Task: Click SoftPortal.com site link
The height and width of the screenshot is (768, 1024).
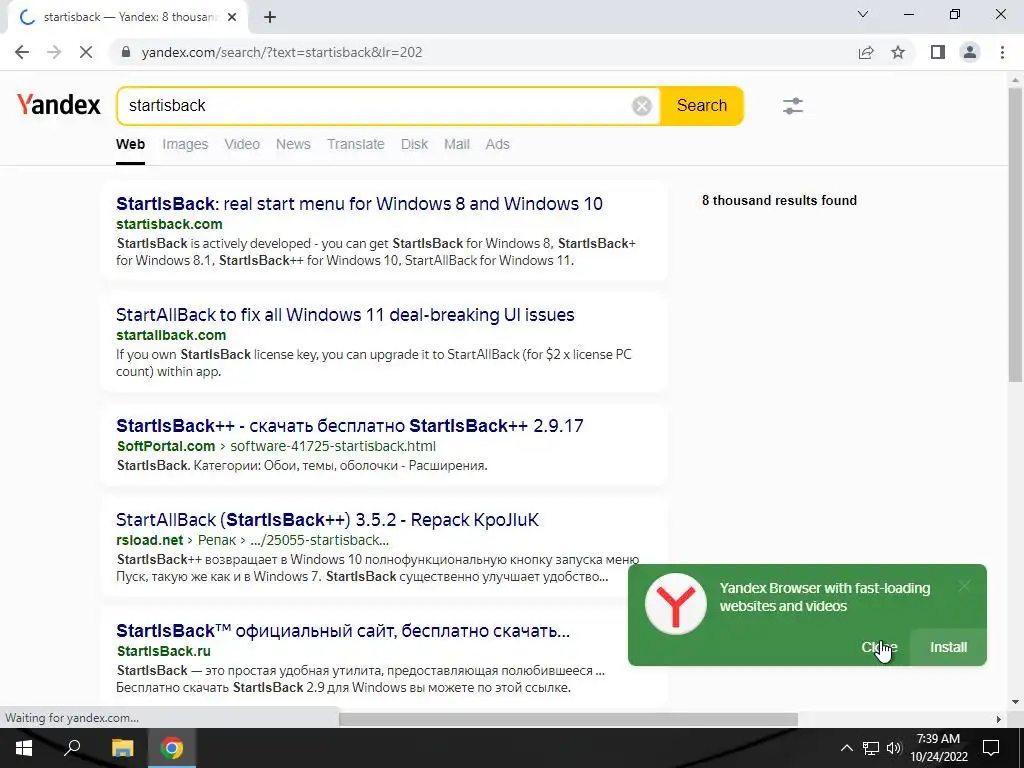Action: [166, 446]
